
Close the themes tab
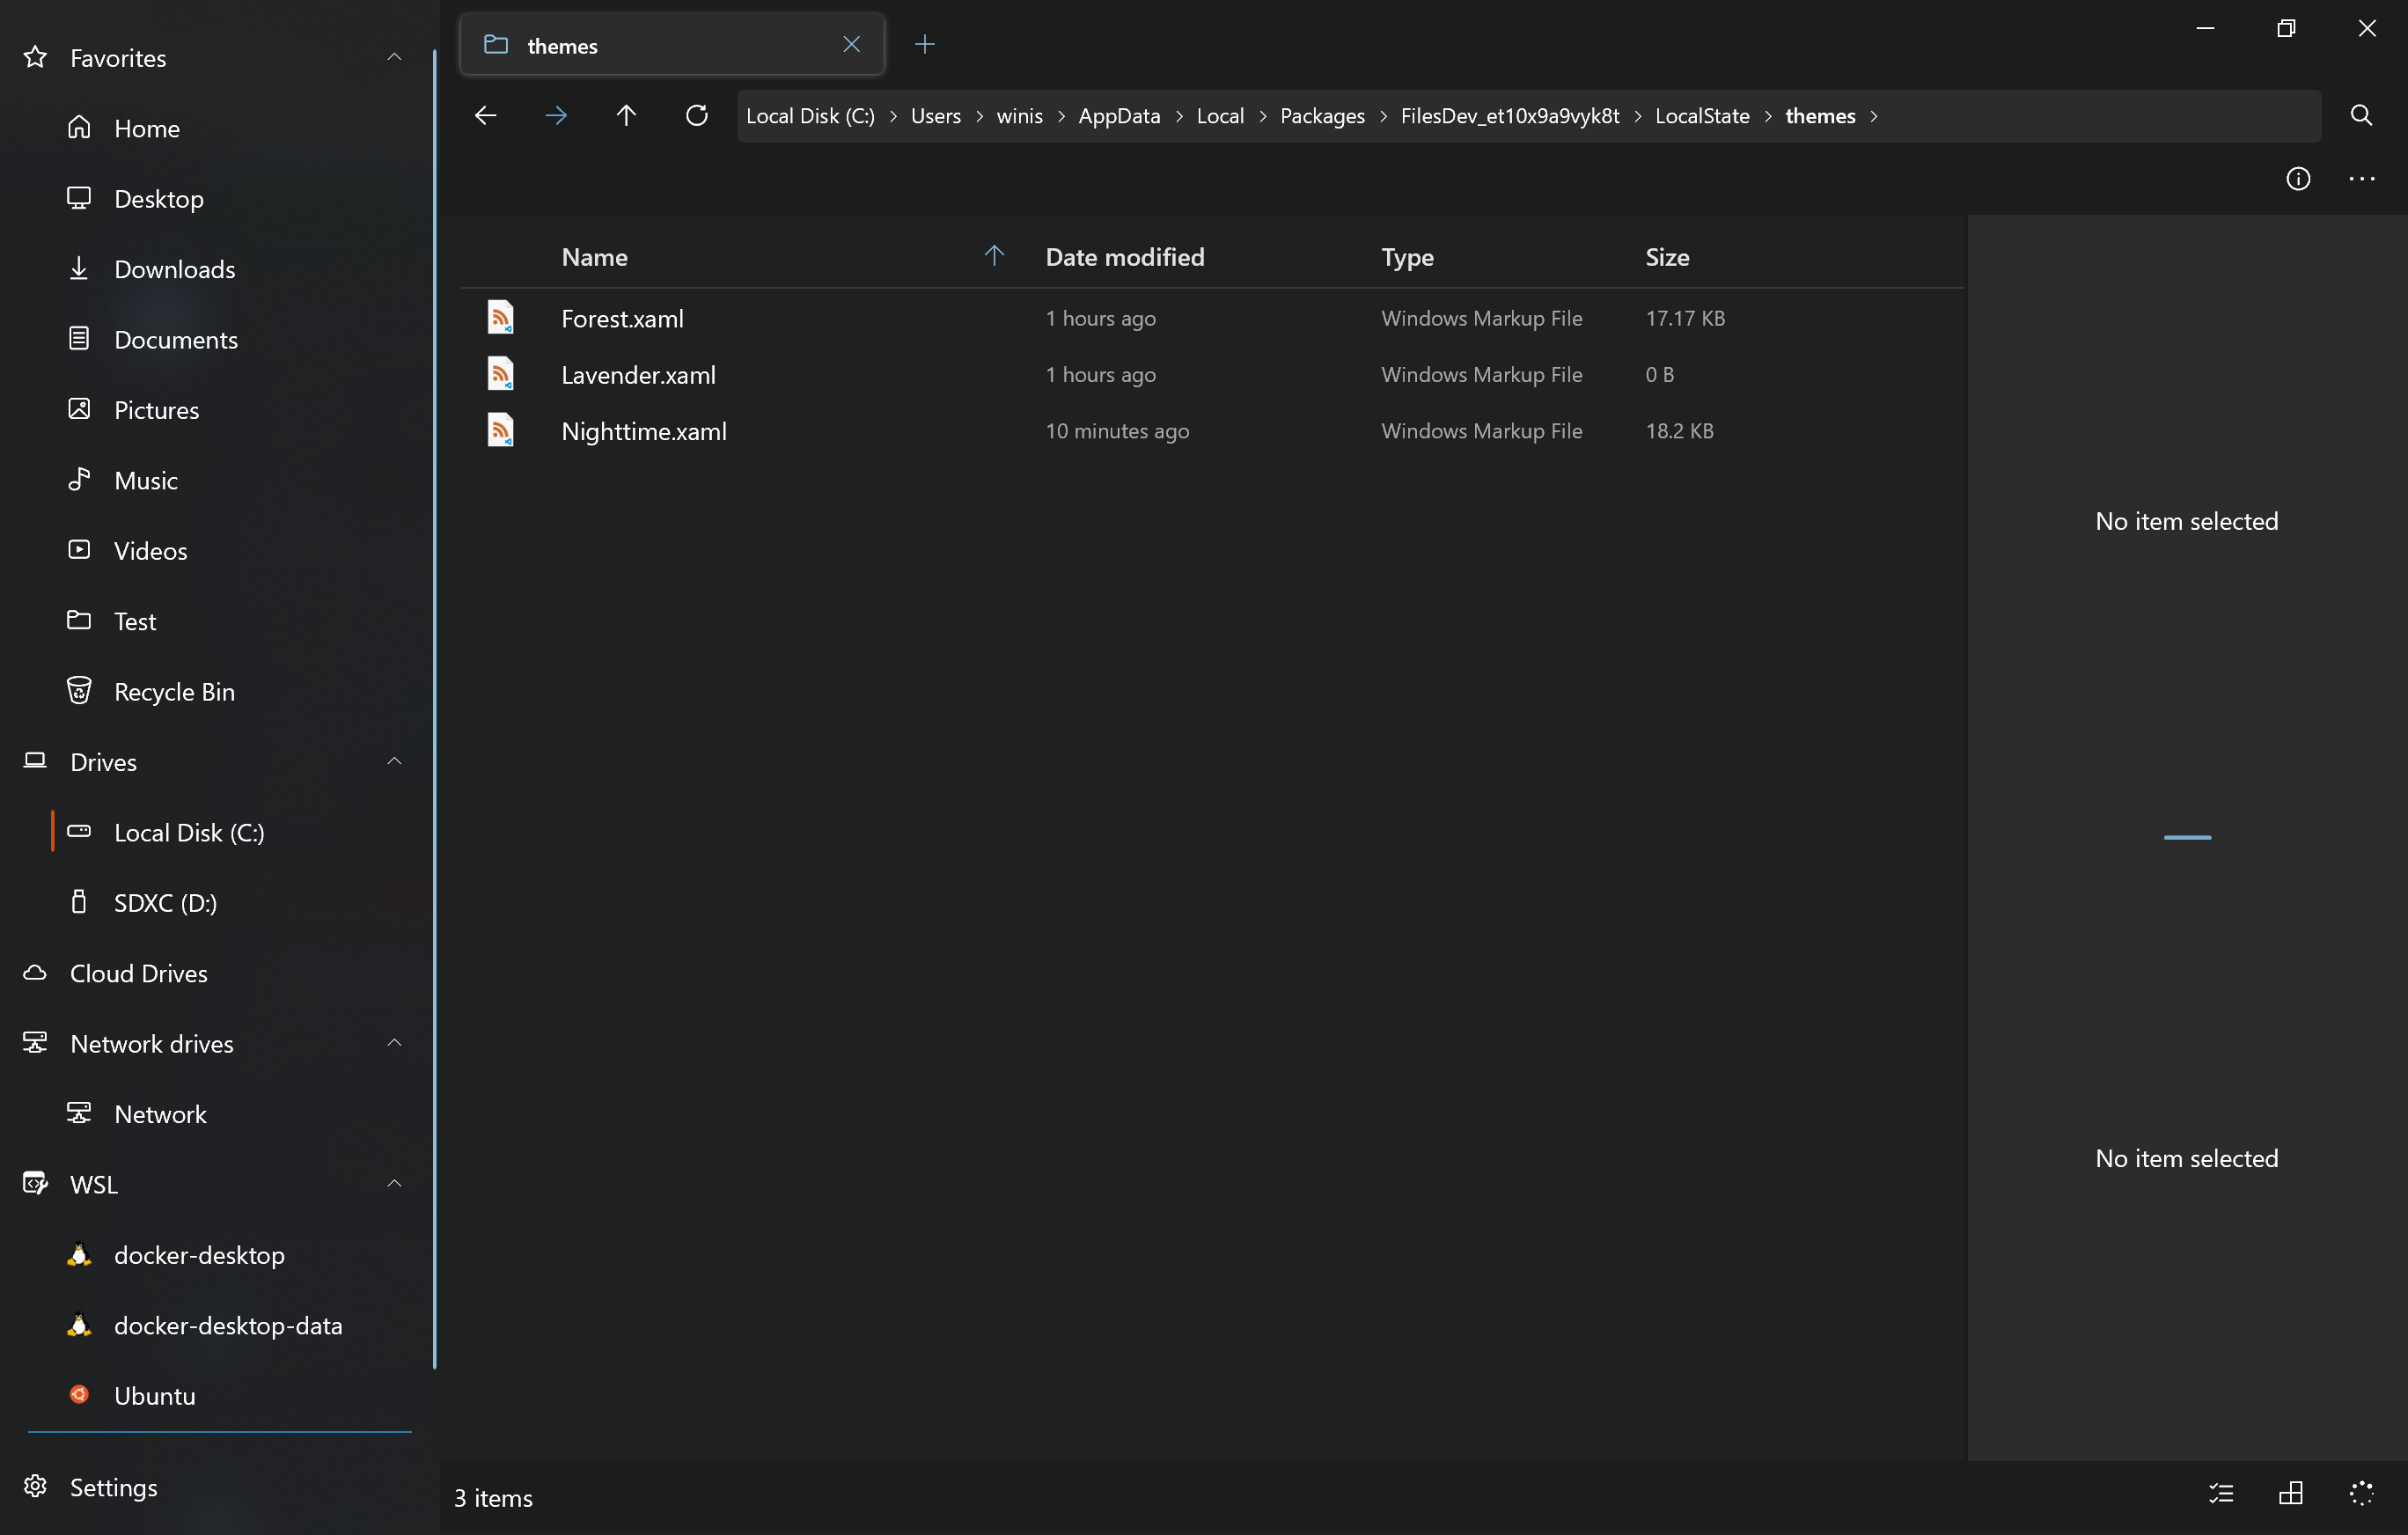[x=851, y=45]
